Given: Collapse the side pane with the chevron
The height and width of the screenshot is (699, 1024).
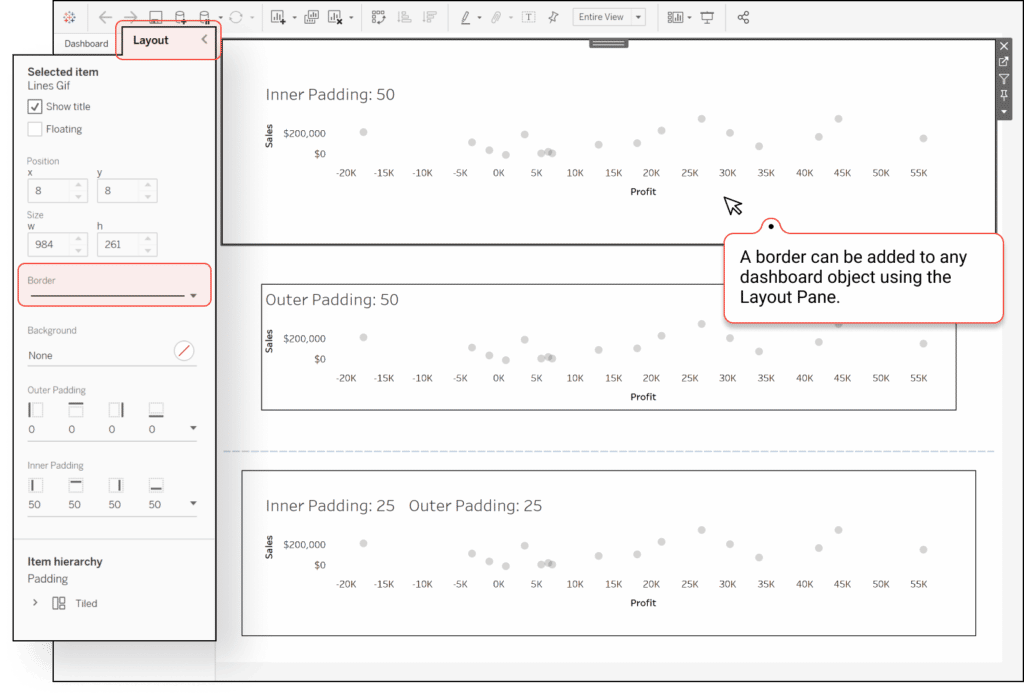Looking at the screenshot, I should pyautogui.click(x=204, y=40).
